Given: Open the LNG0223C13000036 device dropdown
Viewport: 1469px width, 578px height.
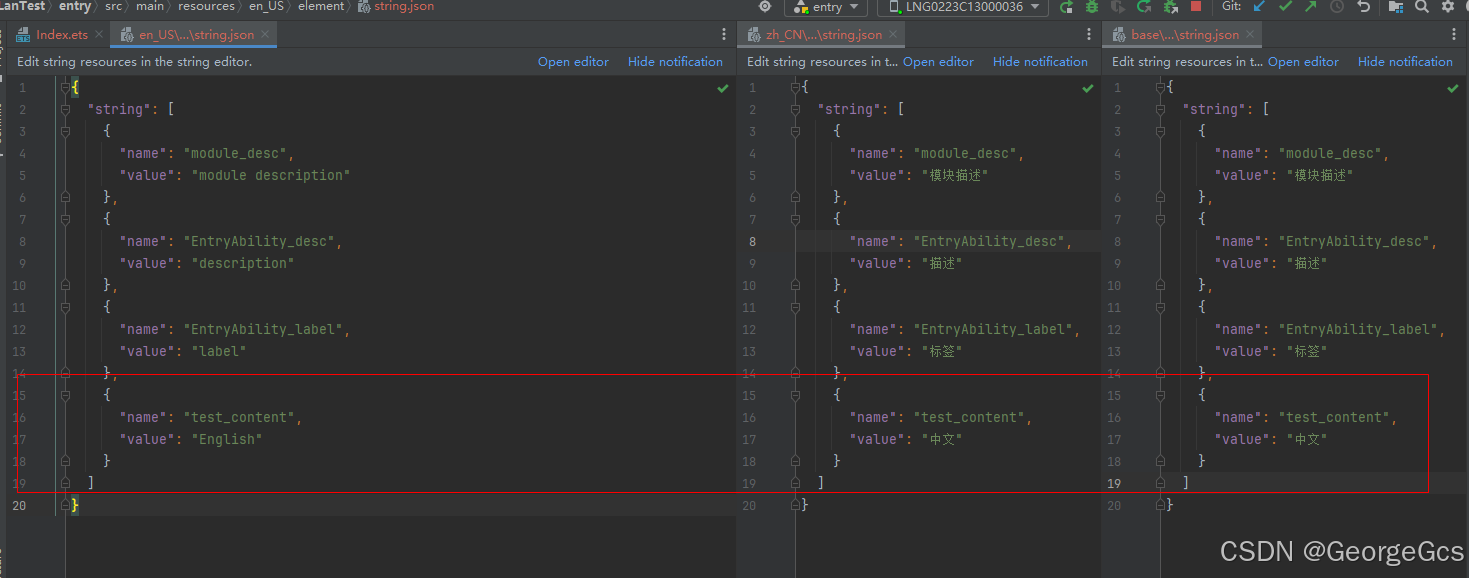Looking at the screenshot, I should pyautogui.click(x=962, y=7).
